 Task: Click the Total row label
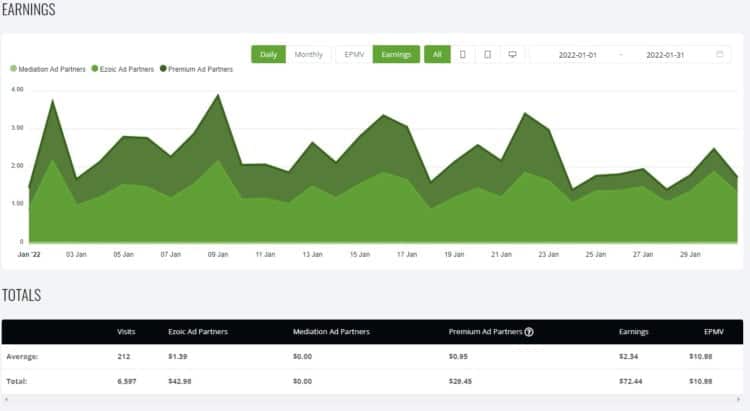point(16,381)
